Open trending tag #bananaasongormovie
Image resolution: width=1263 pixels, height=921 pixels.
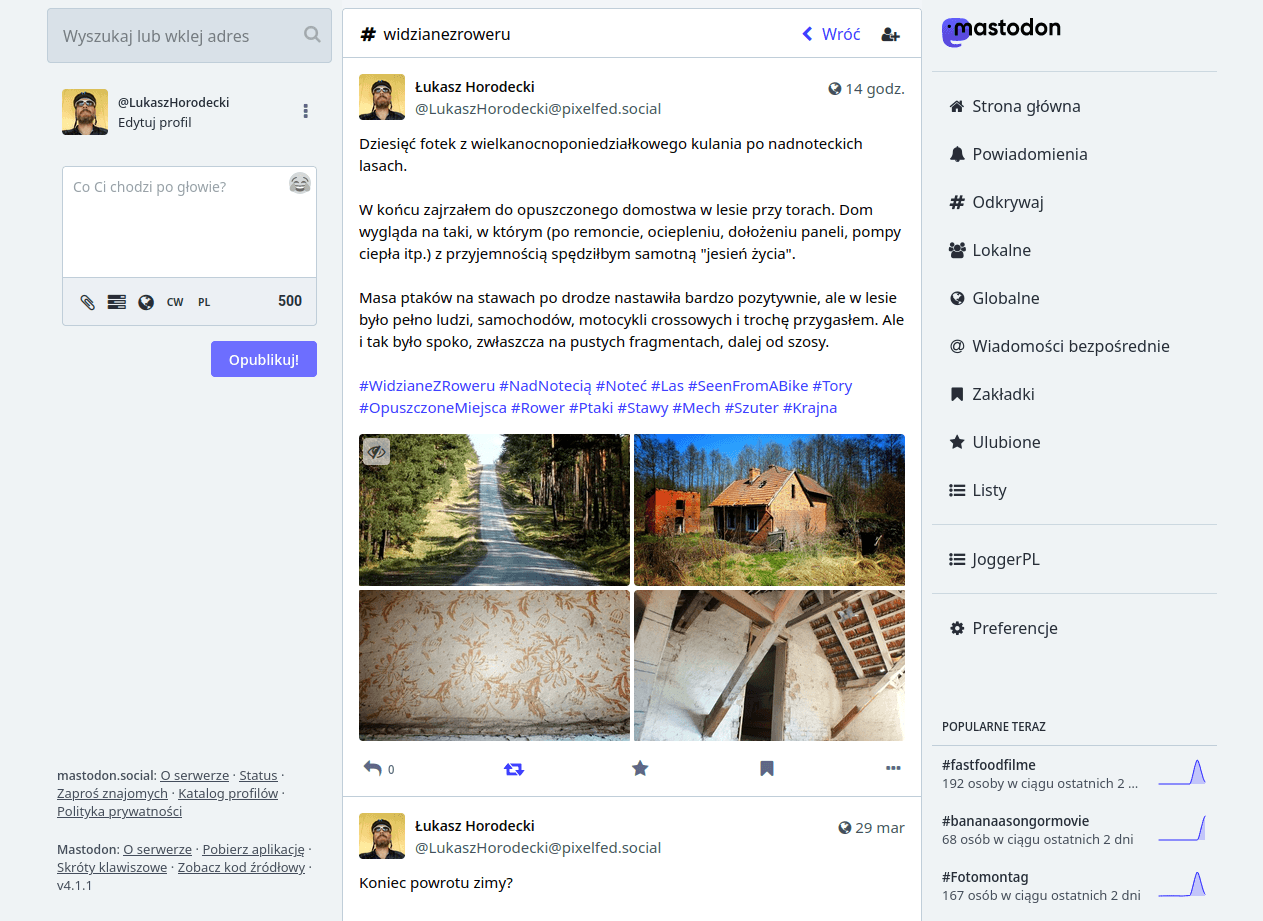click(1016, 821)
